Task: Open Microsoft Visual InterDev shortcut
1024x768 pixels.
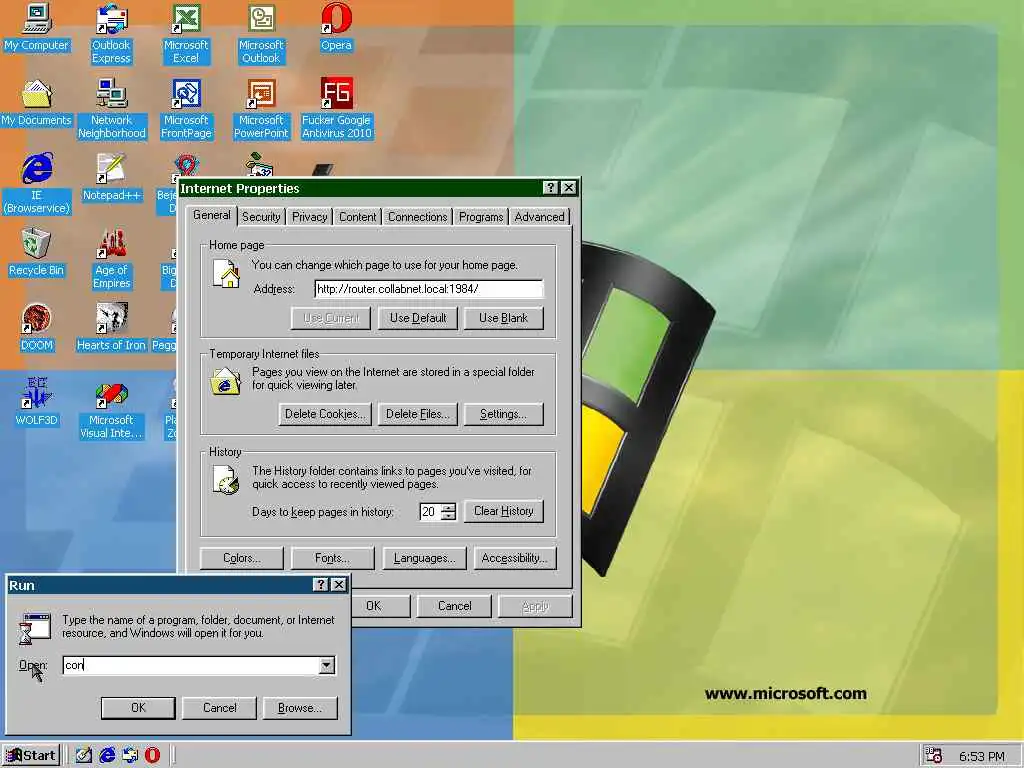Action: point(111,409)
